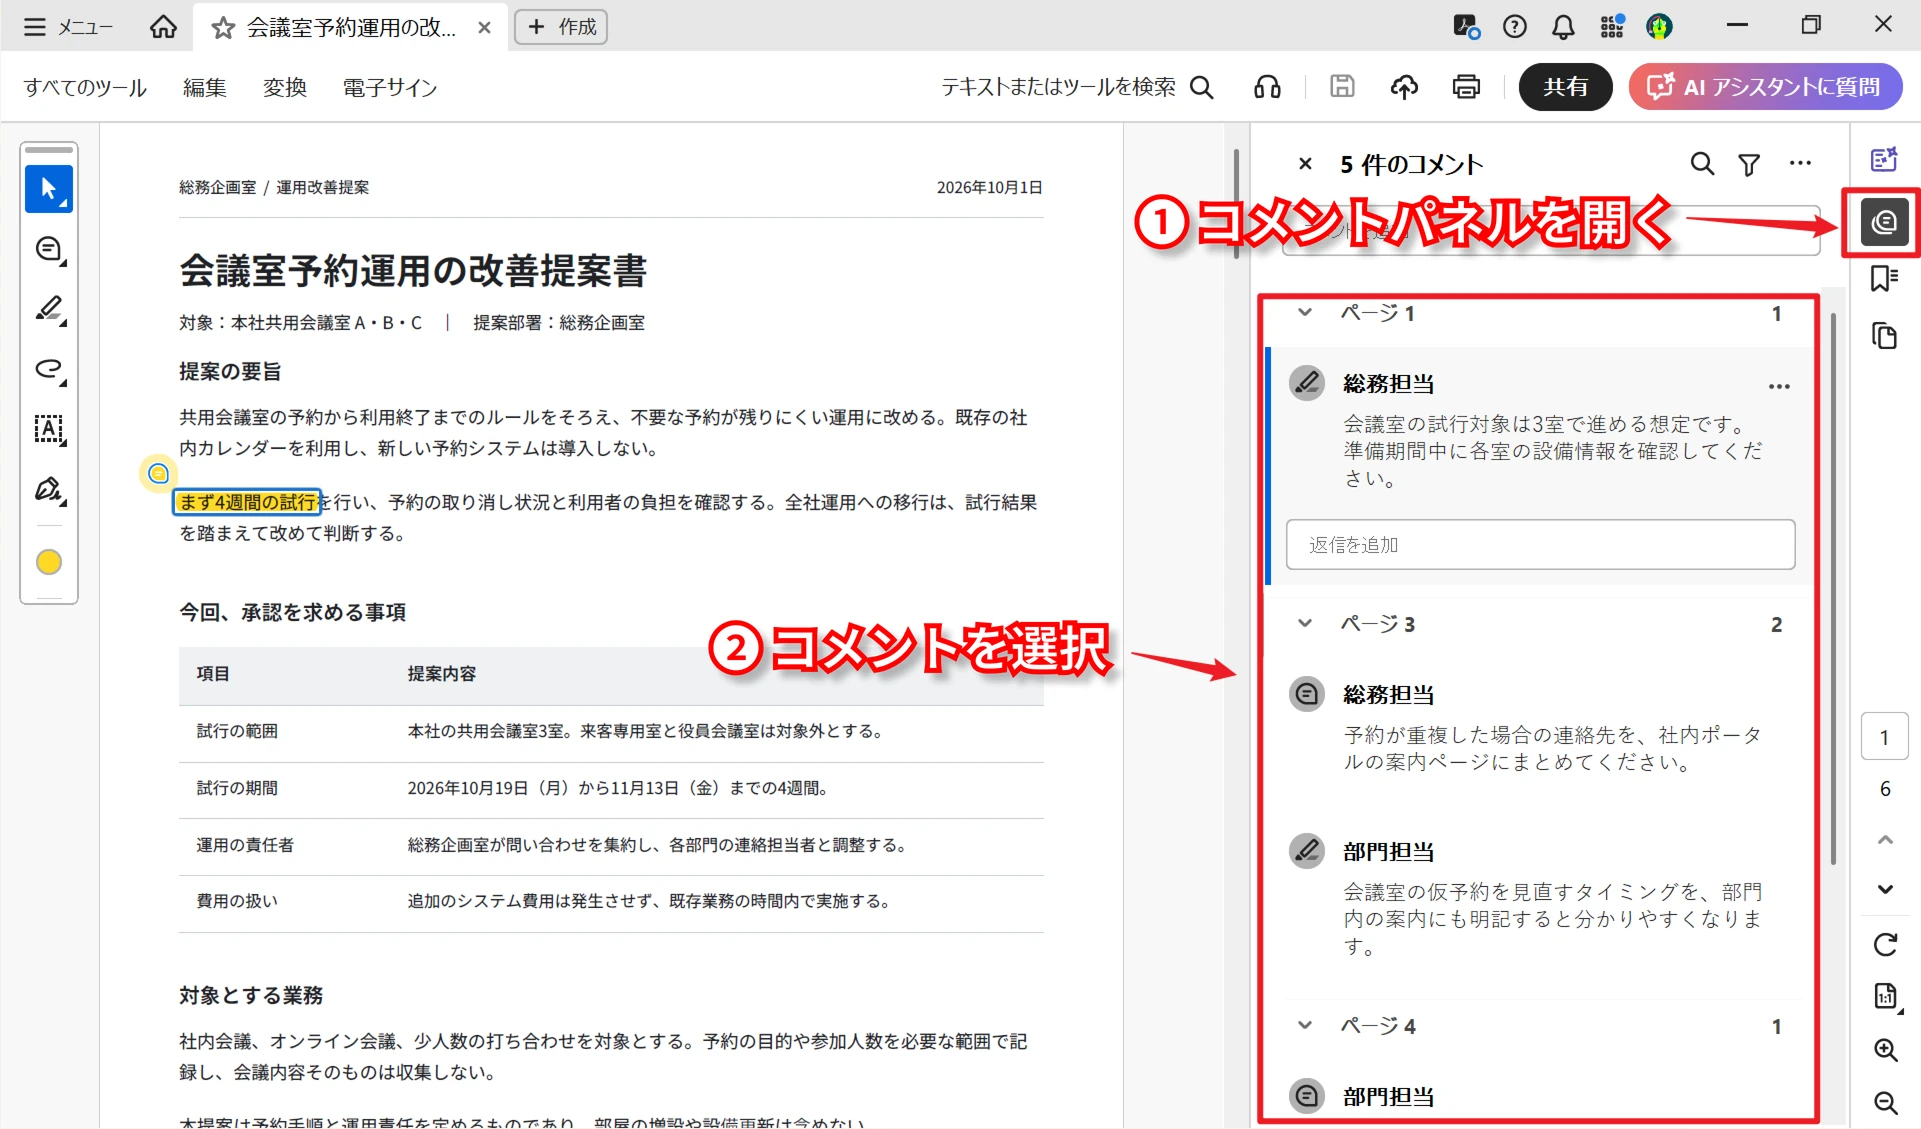
Task: Open the yellow color swatch
Action: pos(49,562)
